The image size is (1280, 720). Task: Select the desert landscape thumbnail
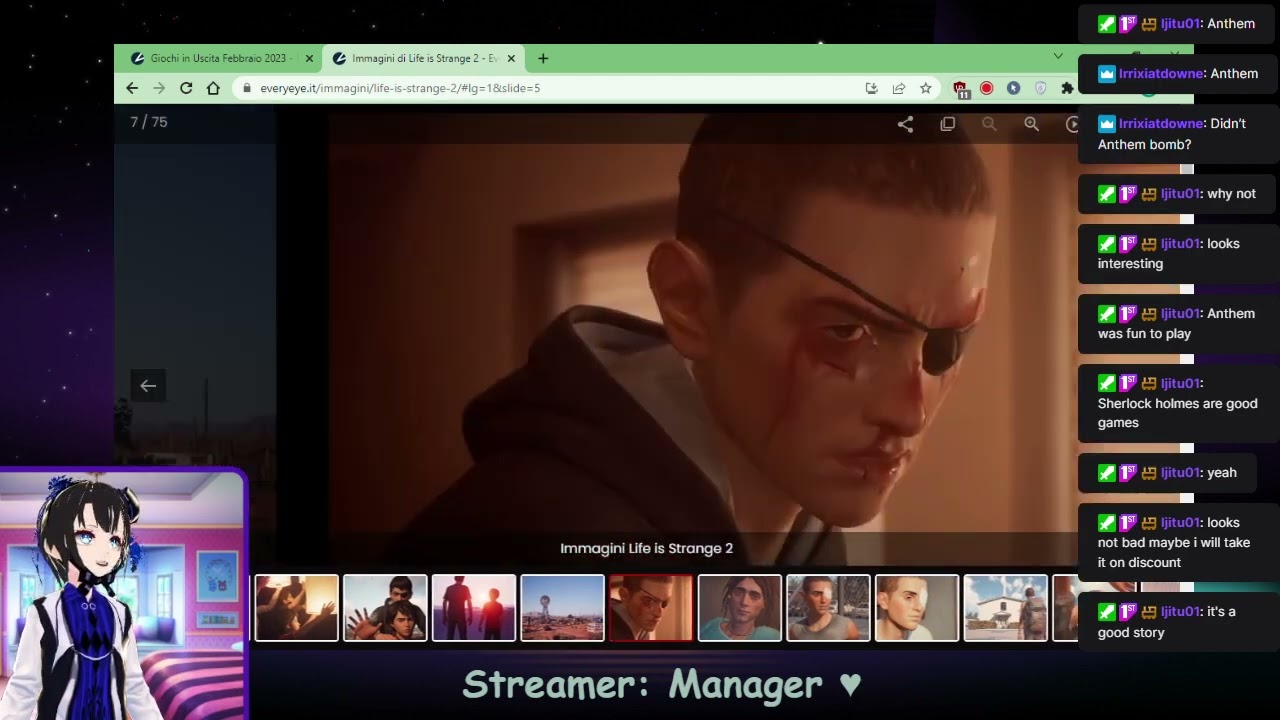pos(562,607)
